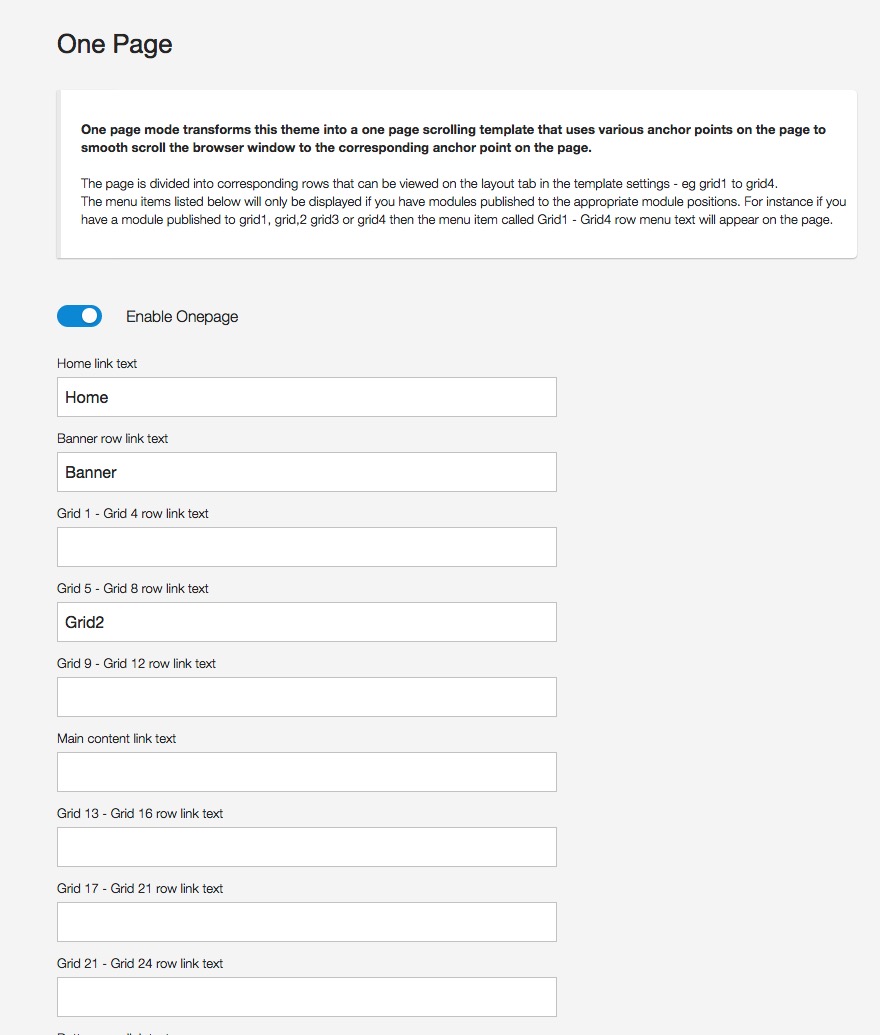Click into the Main content link text box
This screenshot has width=880, height=1035.
tap(306, 772)
